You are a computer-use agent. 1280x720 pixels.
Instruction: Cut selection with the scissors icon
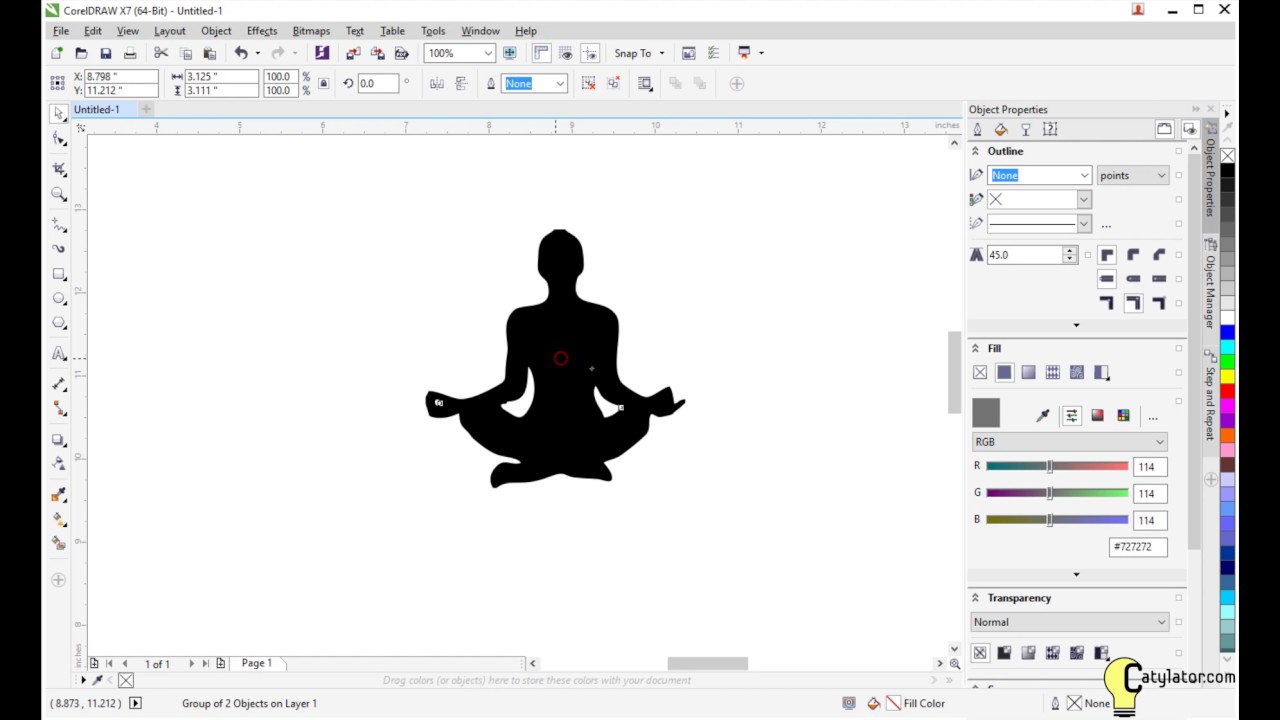point(161,53)
